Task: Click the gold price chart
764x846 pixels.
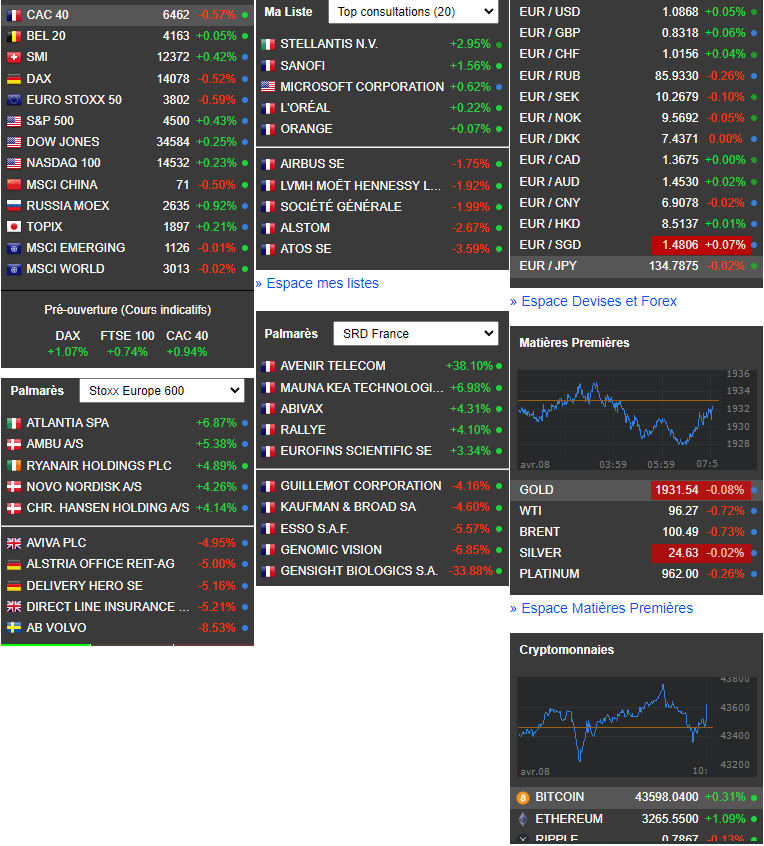Action: click(x=637, y=420)
